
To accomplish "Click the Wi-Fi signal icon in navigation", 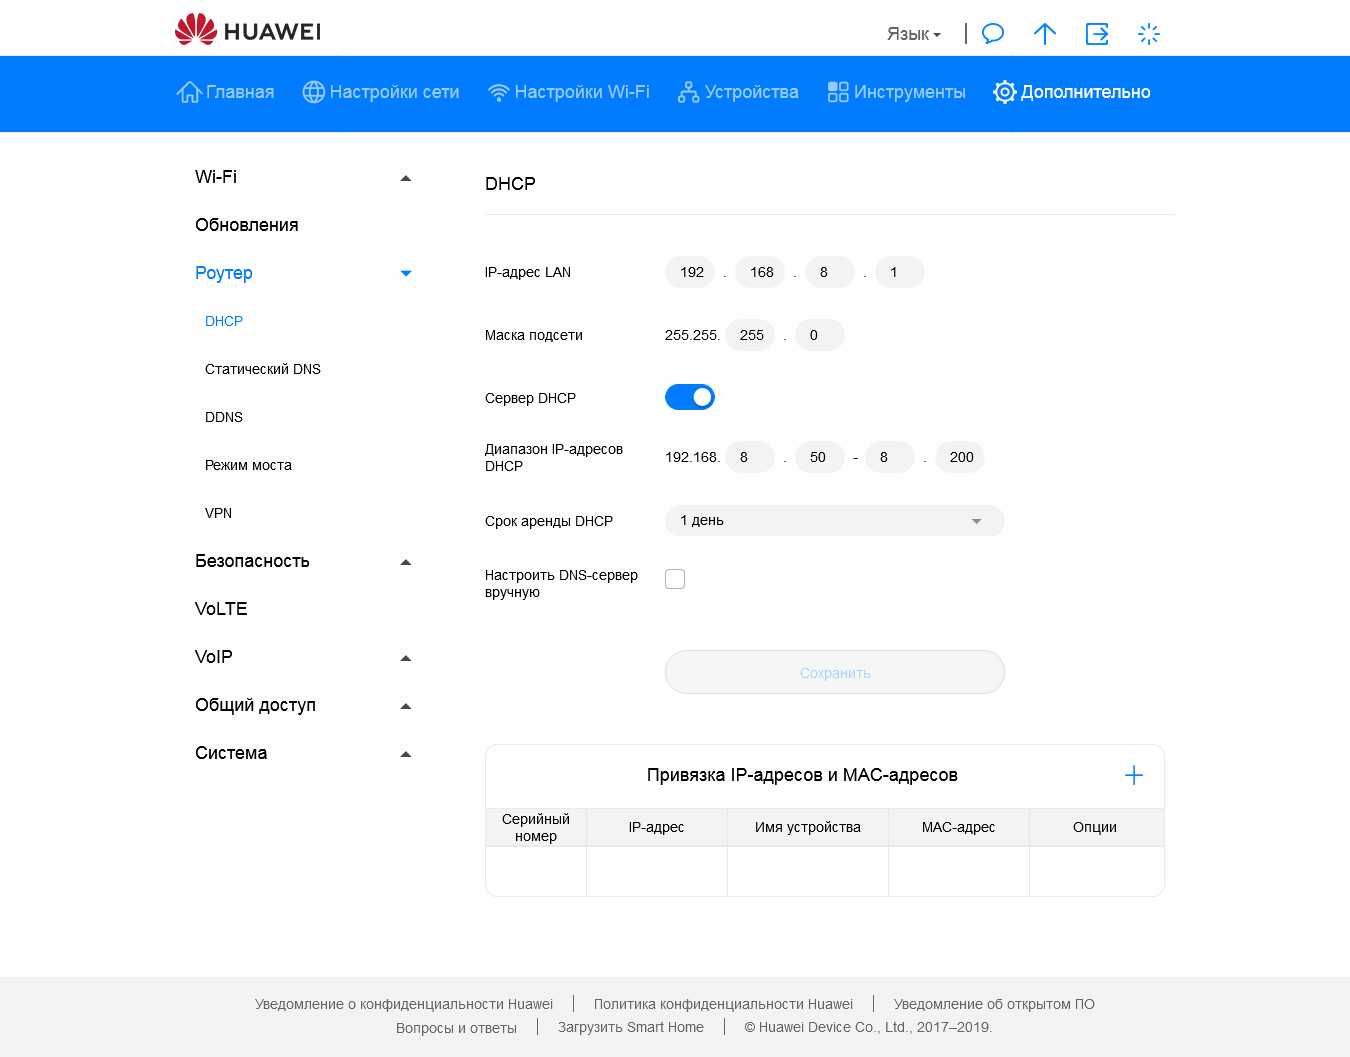I will coord(498,92).
